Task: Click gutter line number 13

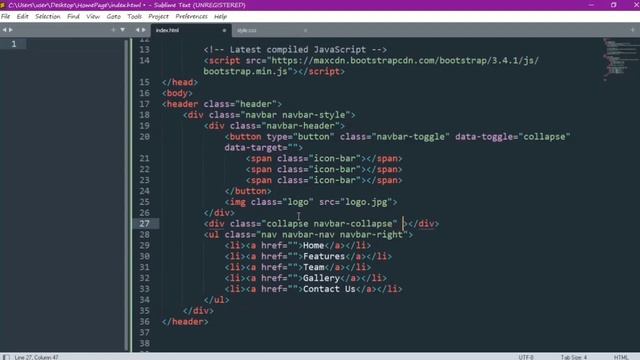Action: [144, 49]
